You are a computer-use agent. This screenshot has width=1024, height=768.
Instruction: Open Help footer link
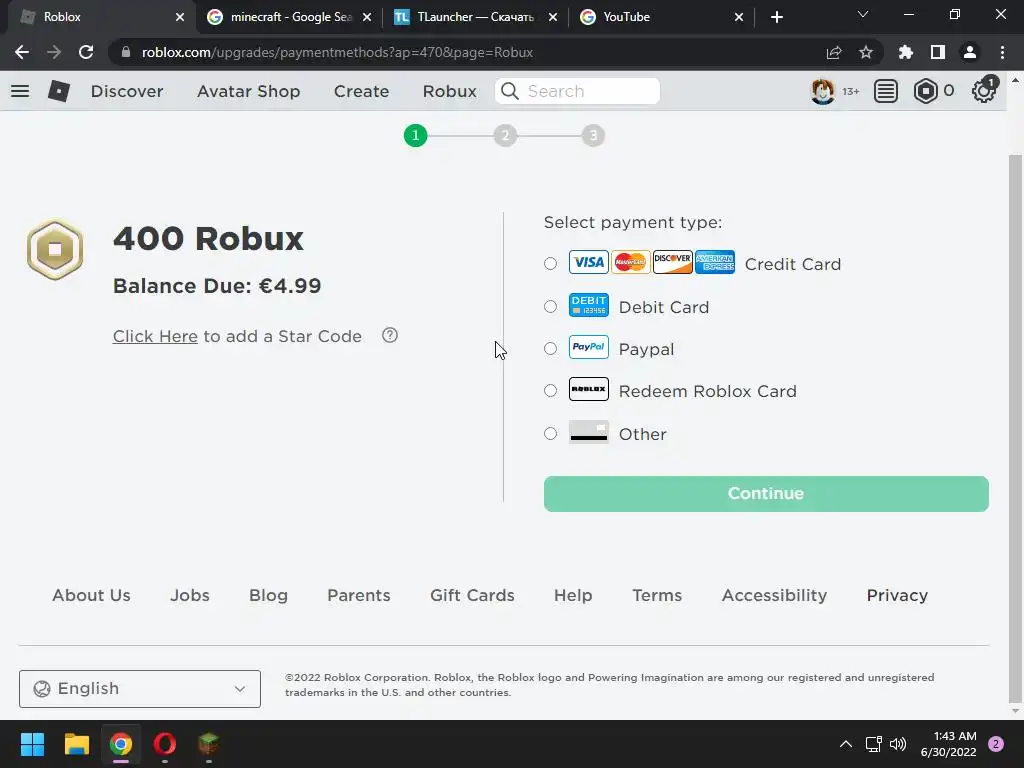click(573, 595)
